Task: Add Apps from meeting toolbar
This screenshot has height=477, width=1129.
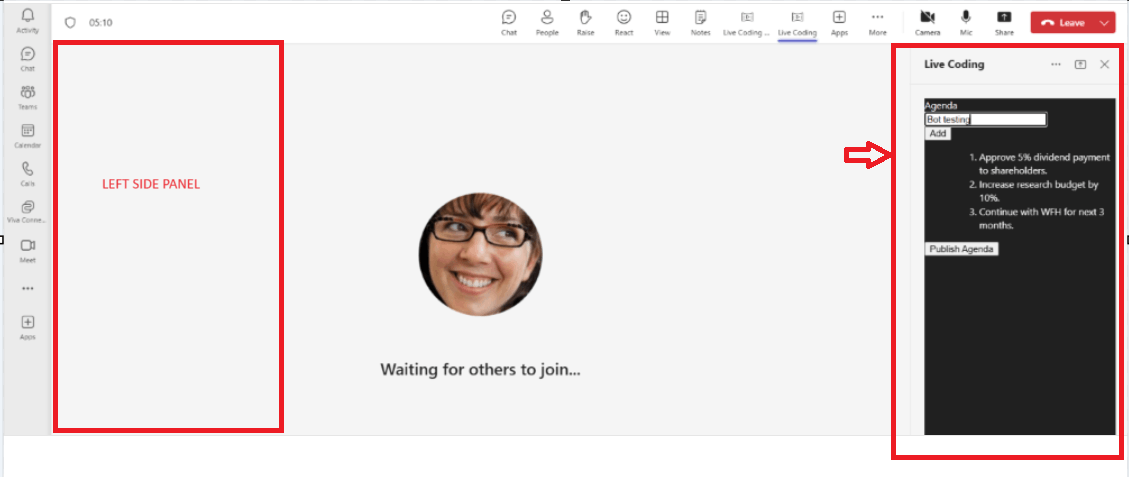Action: [839, 22]
